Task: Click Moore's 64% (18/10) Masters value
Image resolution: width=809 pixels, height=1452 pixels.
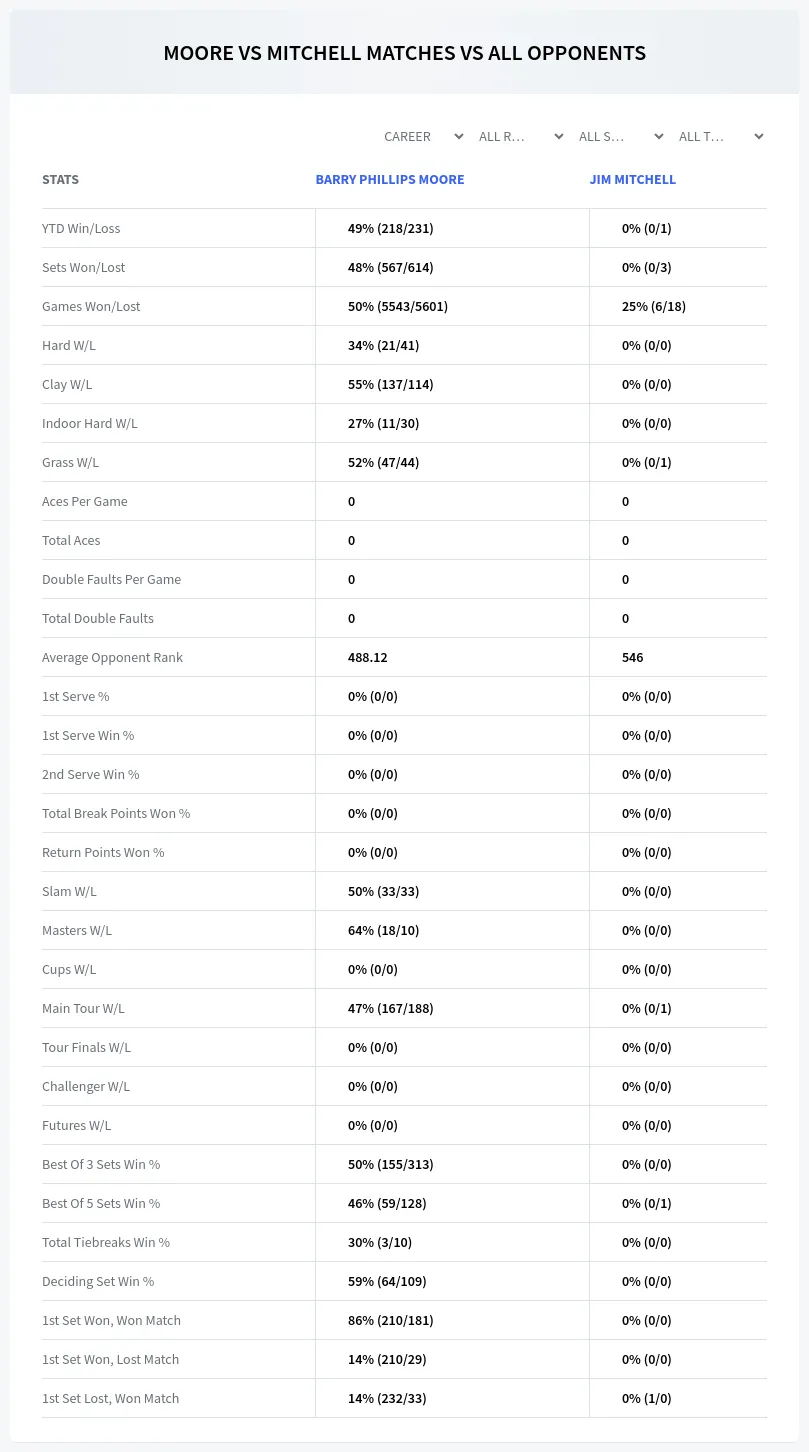Action: [x=384, y=931]
